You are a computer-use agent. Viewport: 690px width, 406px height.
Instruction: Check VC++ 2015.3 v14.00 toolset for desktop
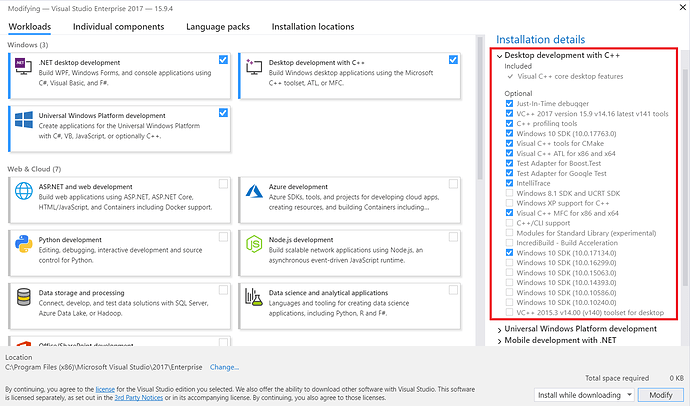(509, 312)
